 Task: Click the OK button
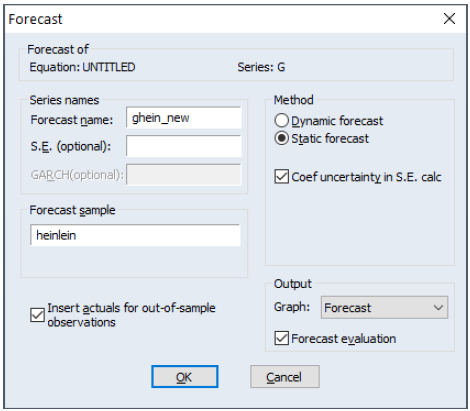185,377
